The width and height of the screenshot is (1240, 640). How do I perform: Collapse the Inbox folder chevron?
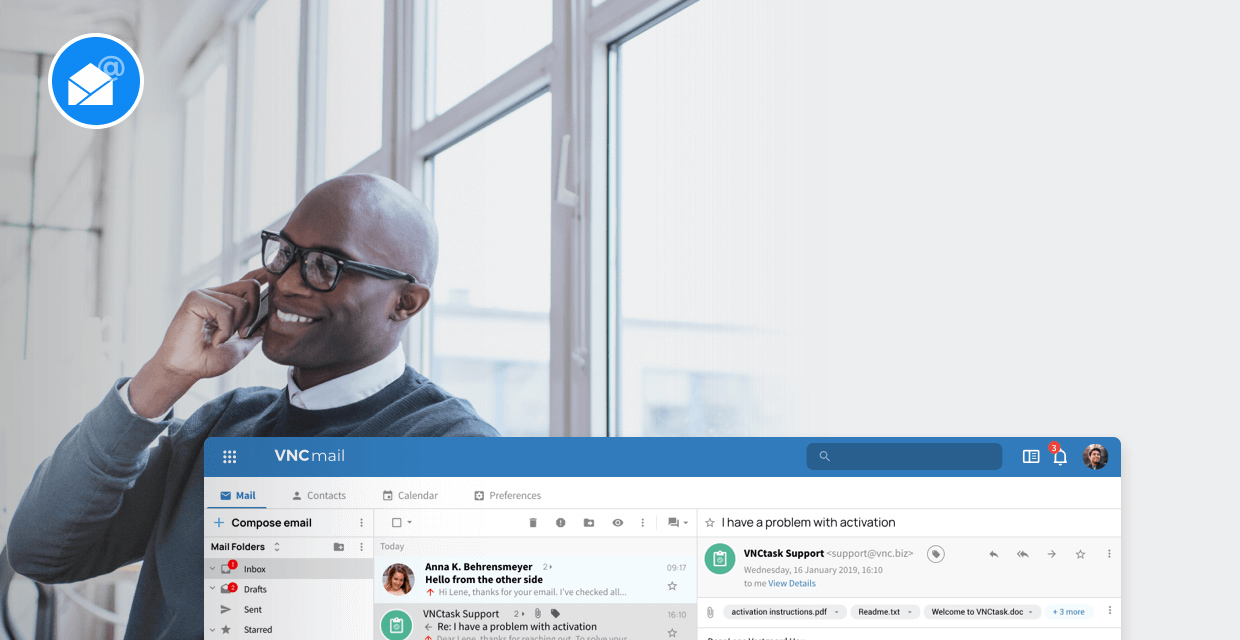[212, 569]
